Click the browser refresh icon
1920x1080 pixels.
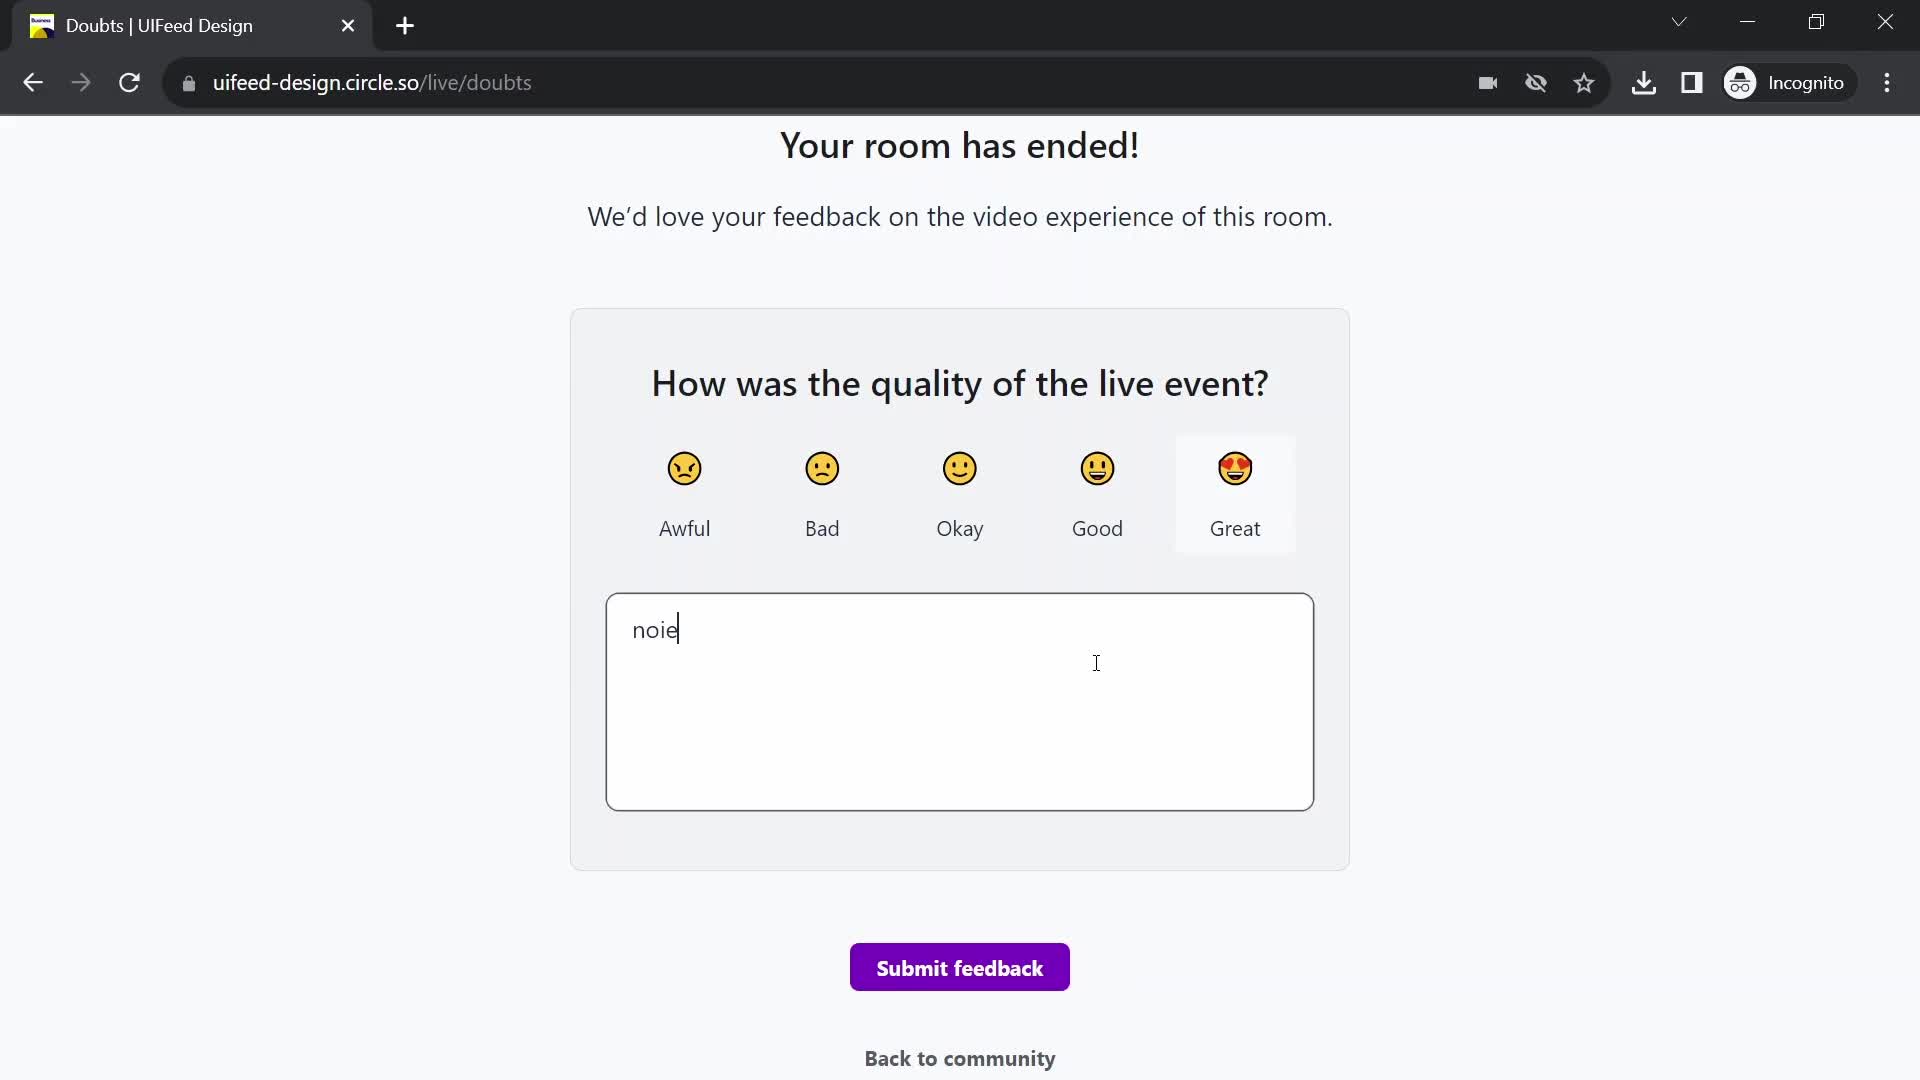(x=129, y=83)
